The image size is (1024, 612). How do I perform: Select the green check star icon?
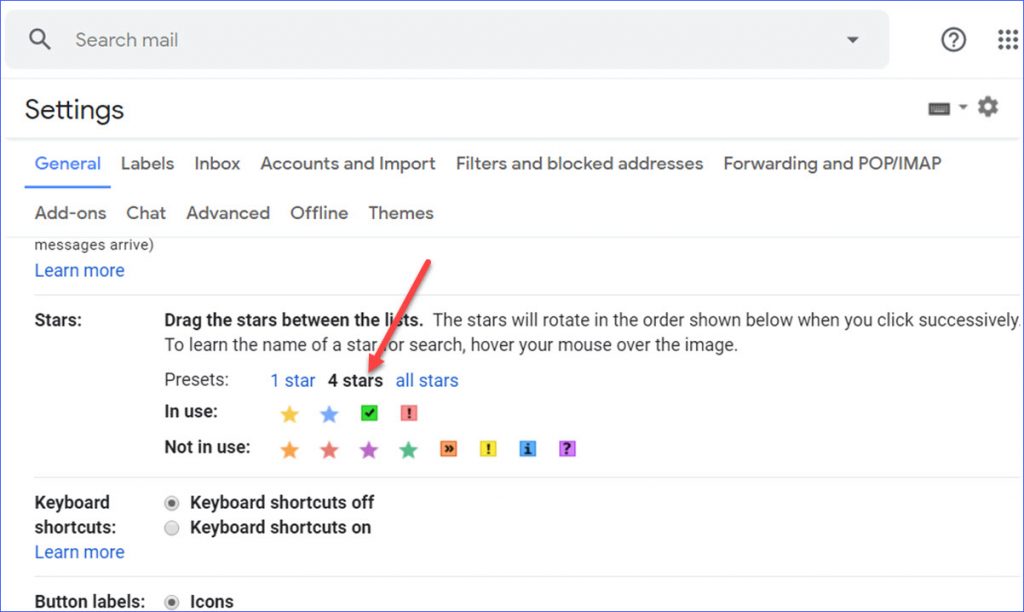pos(368,412)
